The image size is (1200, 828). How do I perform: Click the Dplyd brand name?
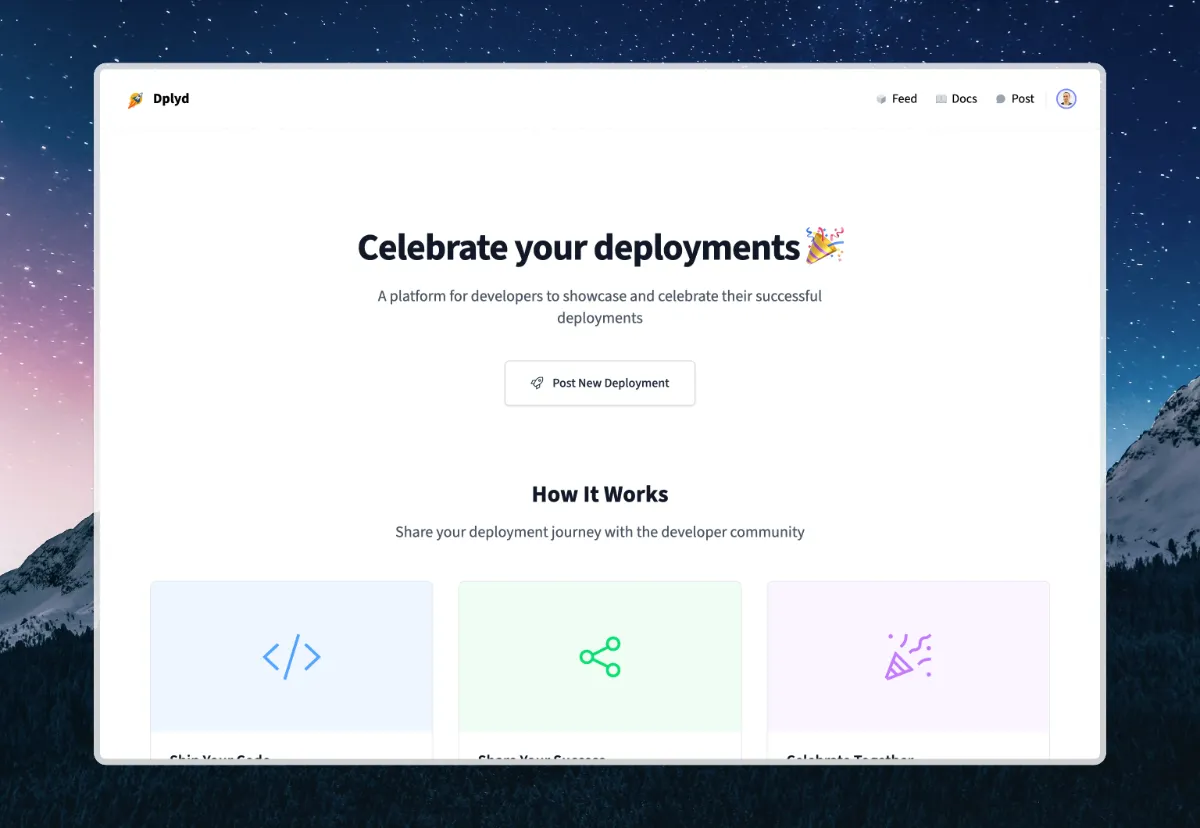point(171,98)
